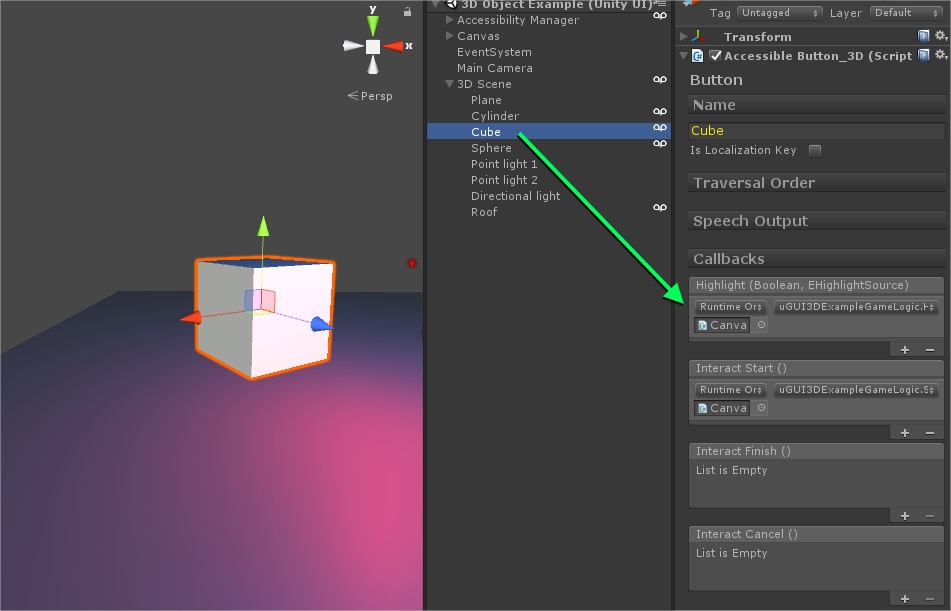The height and width of the screenshot is (611, 951).
Task: Disable the Accessible Button_3D script checkbox
Action: (715, 56)
